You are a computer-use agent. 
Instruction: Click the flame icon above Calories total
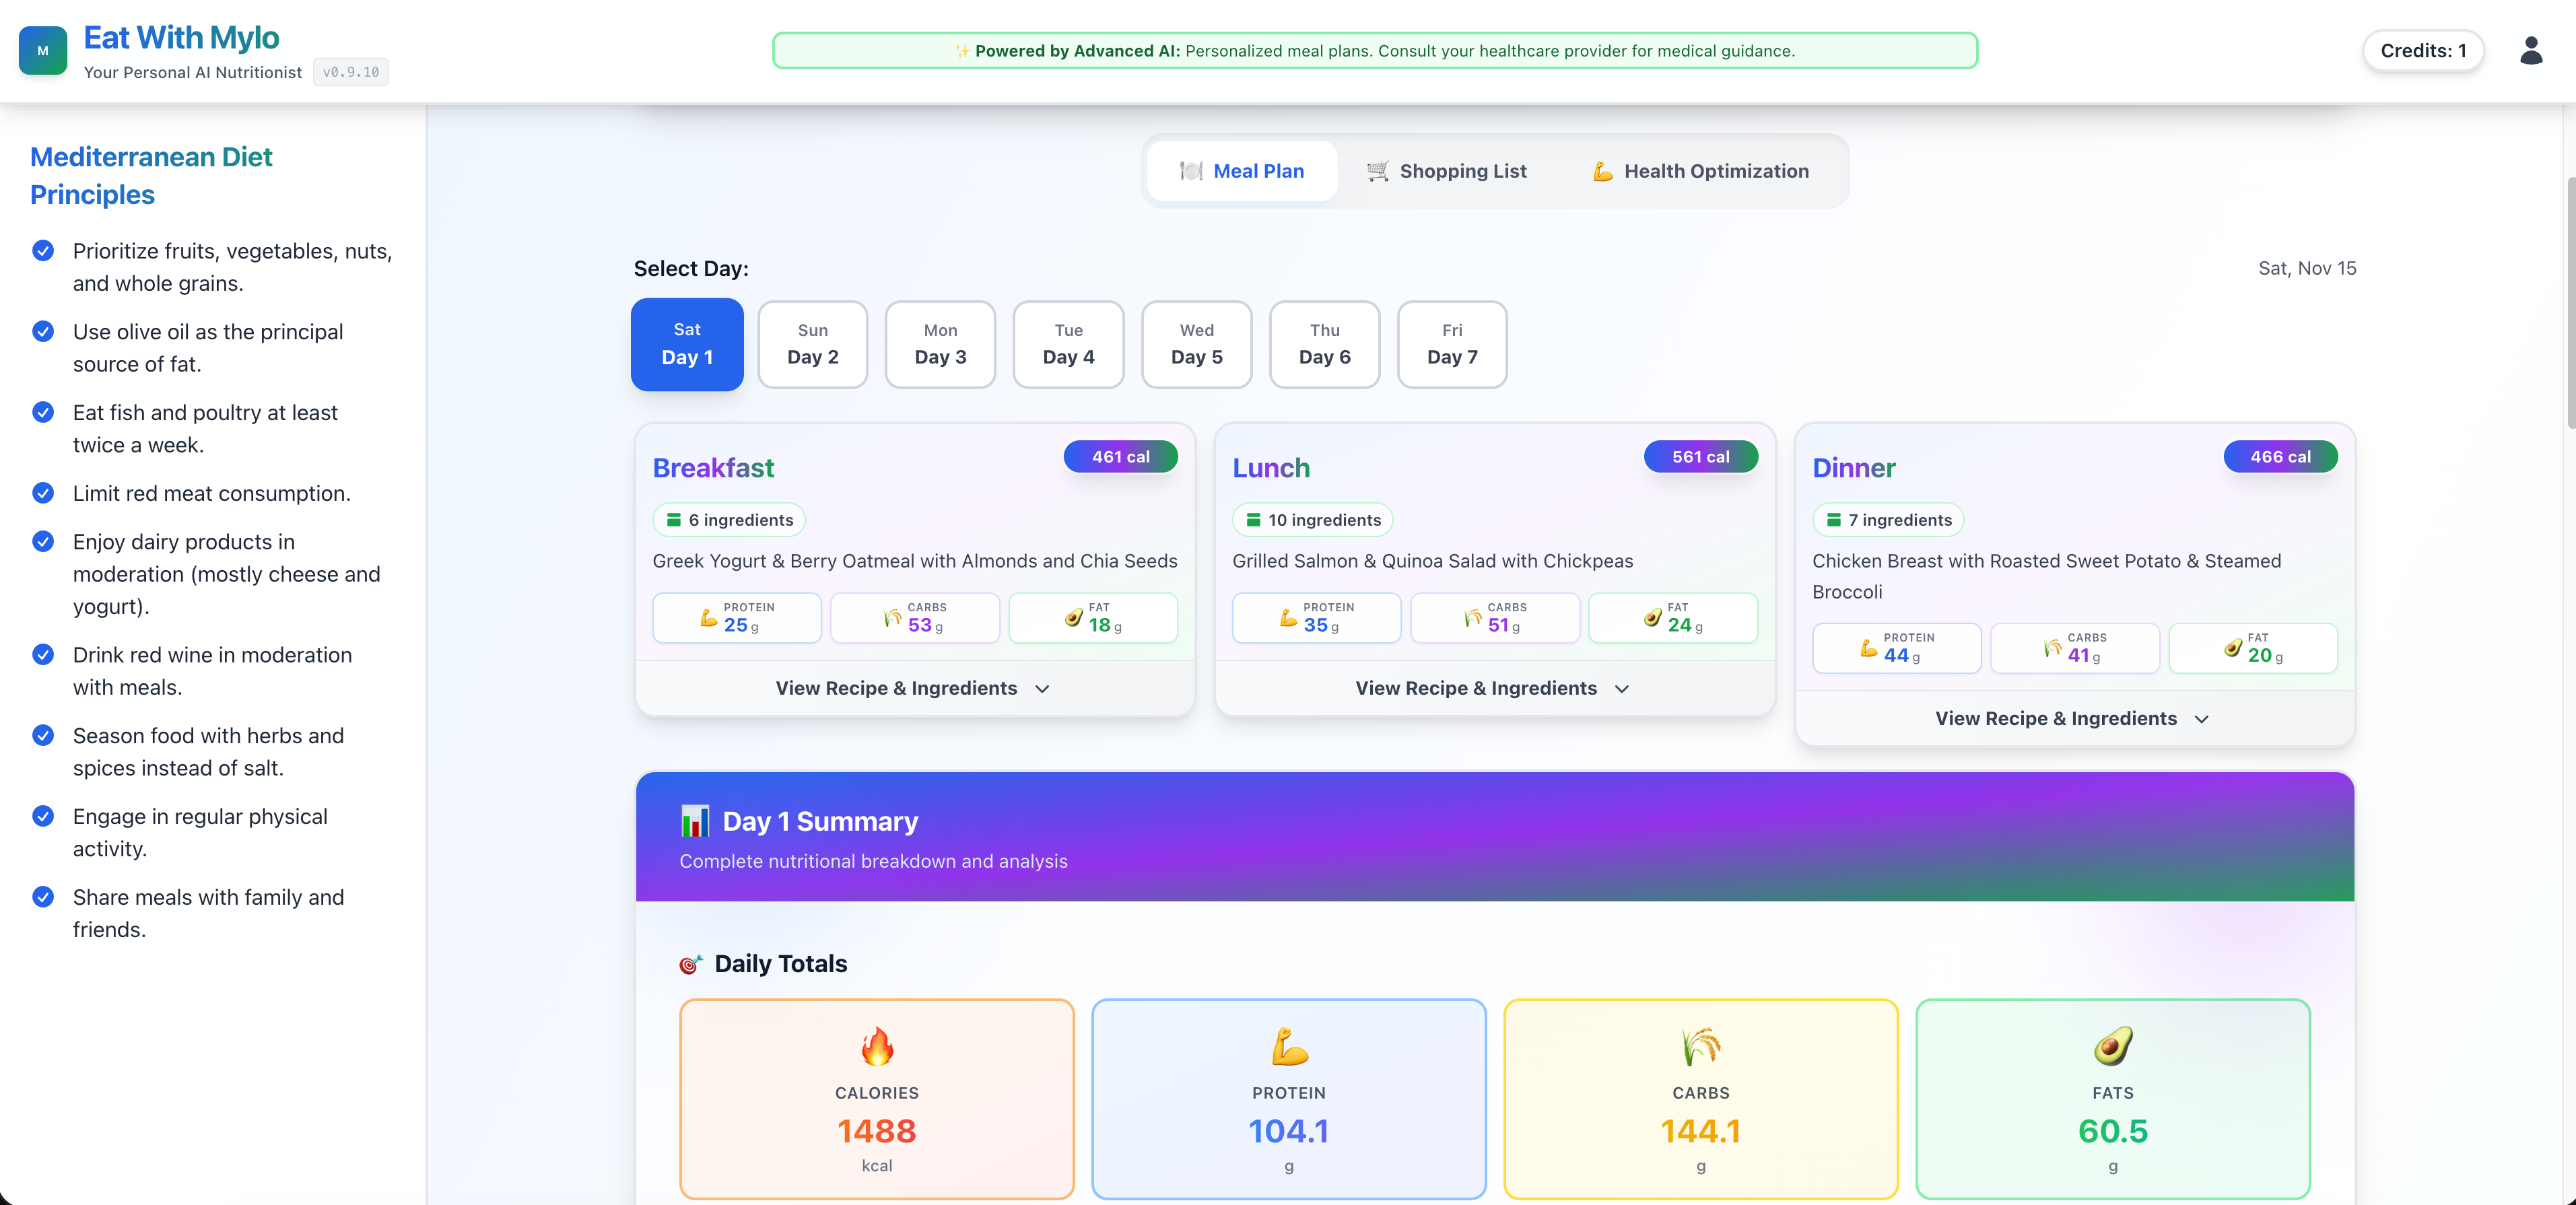pyautogui.click(x=877, y=1046)
